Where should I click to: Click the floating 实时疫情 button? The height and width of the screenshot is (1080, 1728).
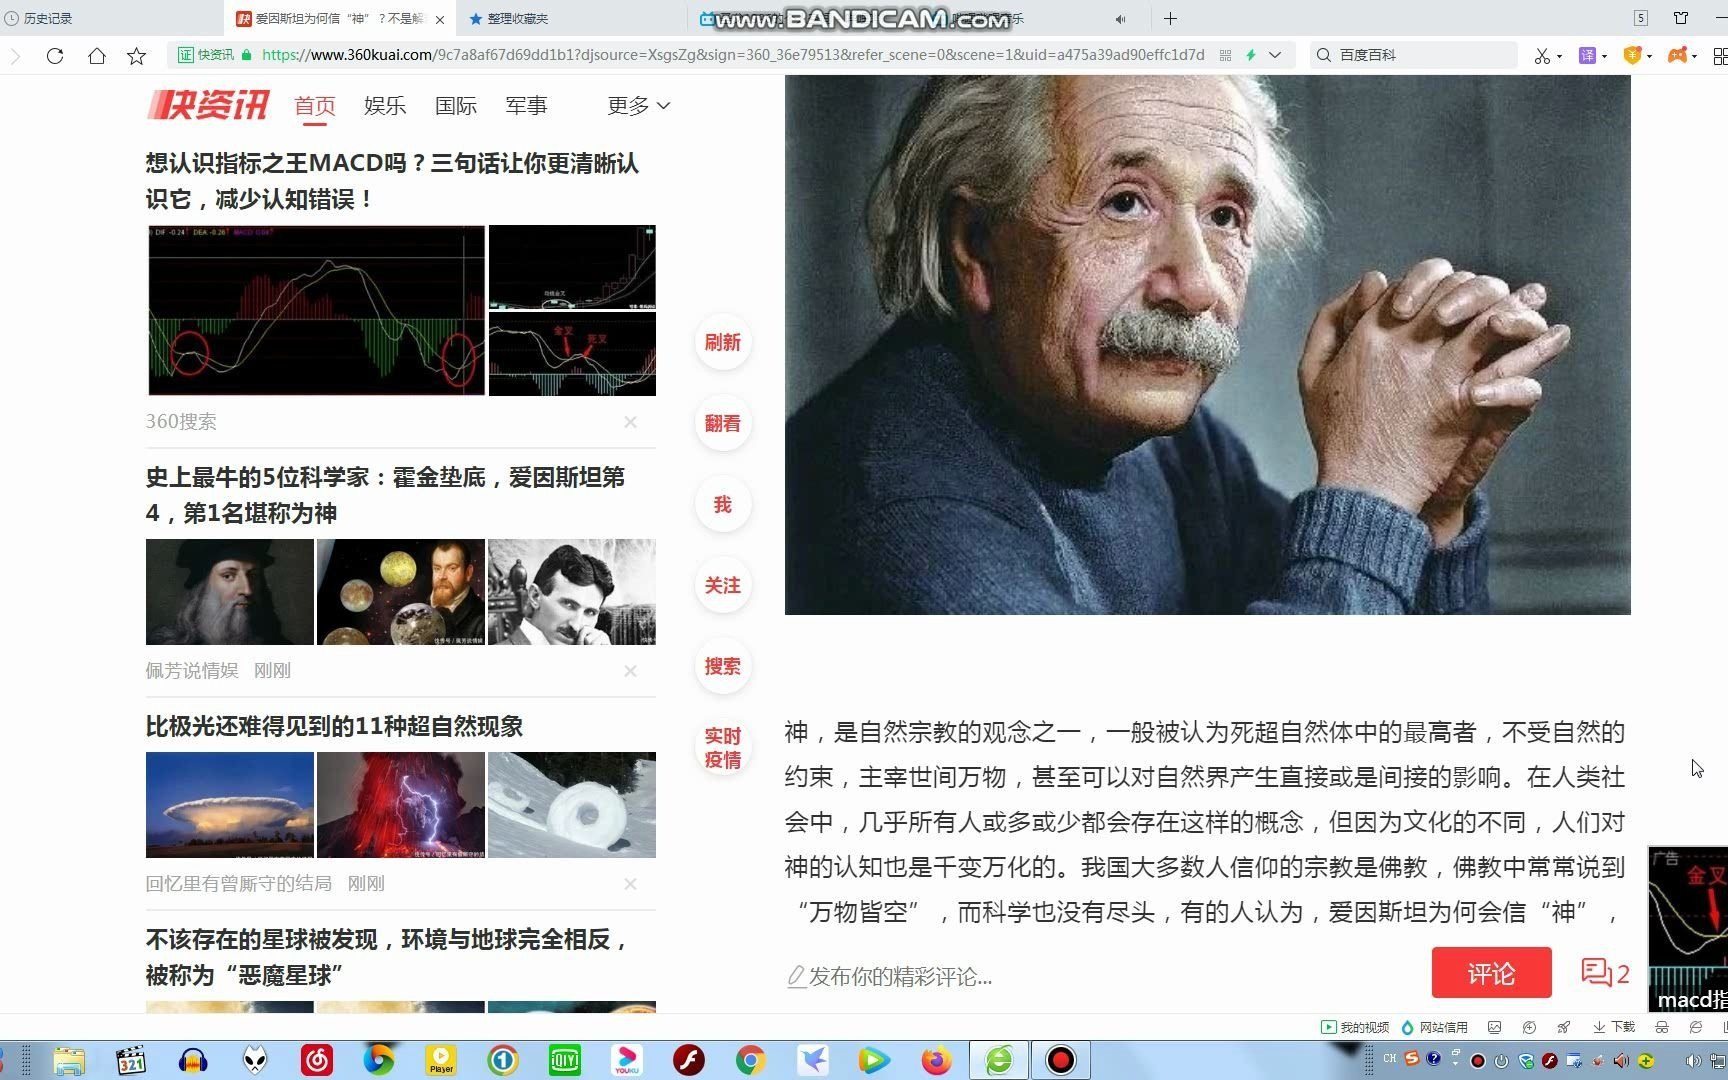pos(723,747)
